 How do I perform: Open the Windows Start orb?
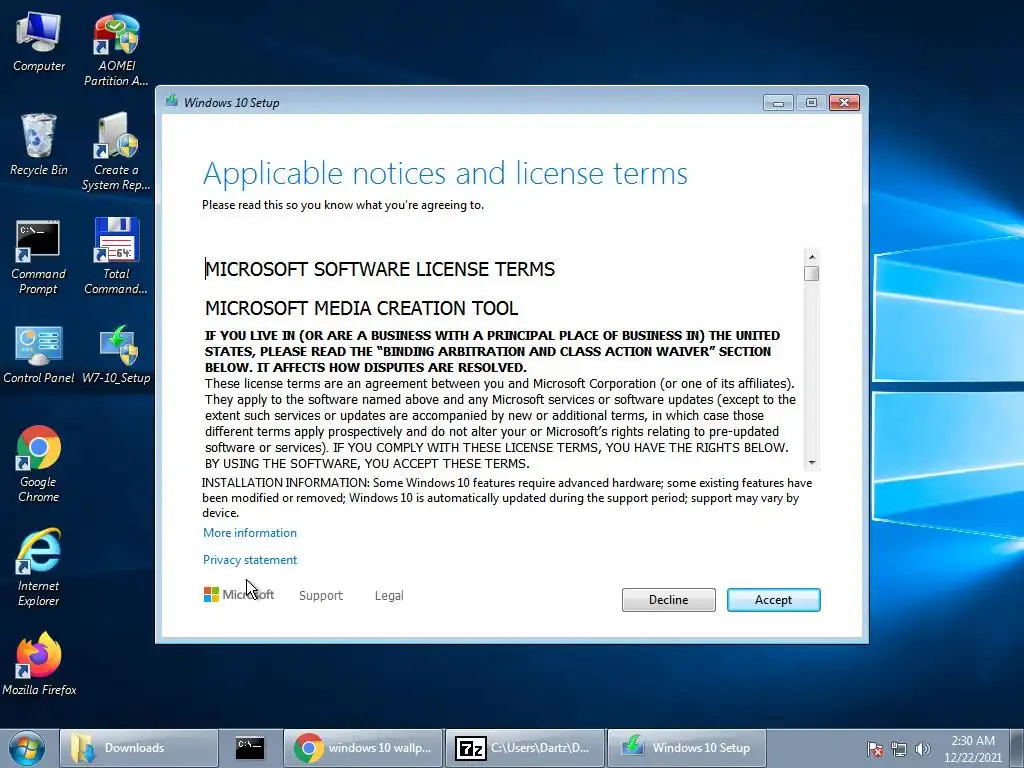pos(27,748)
